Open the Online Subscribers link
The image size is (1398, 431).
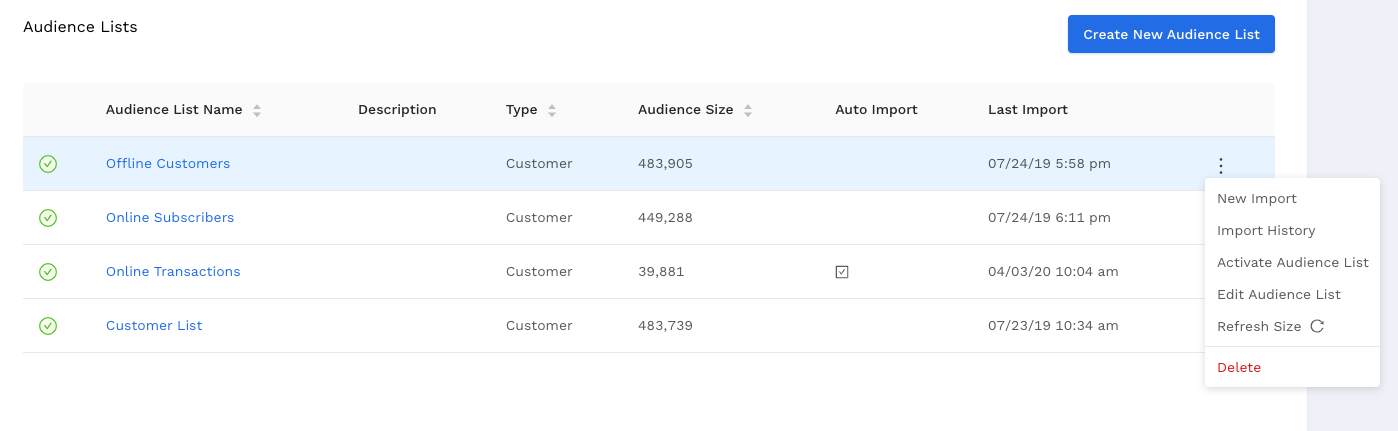170,218
